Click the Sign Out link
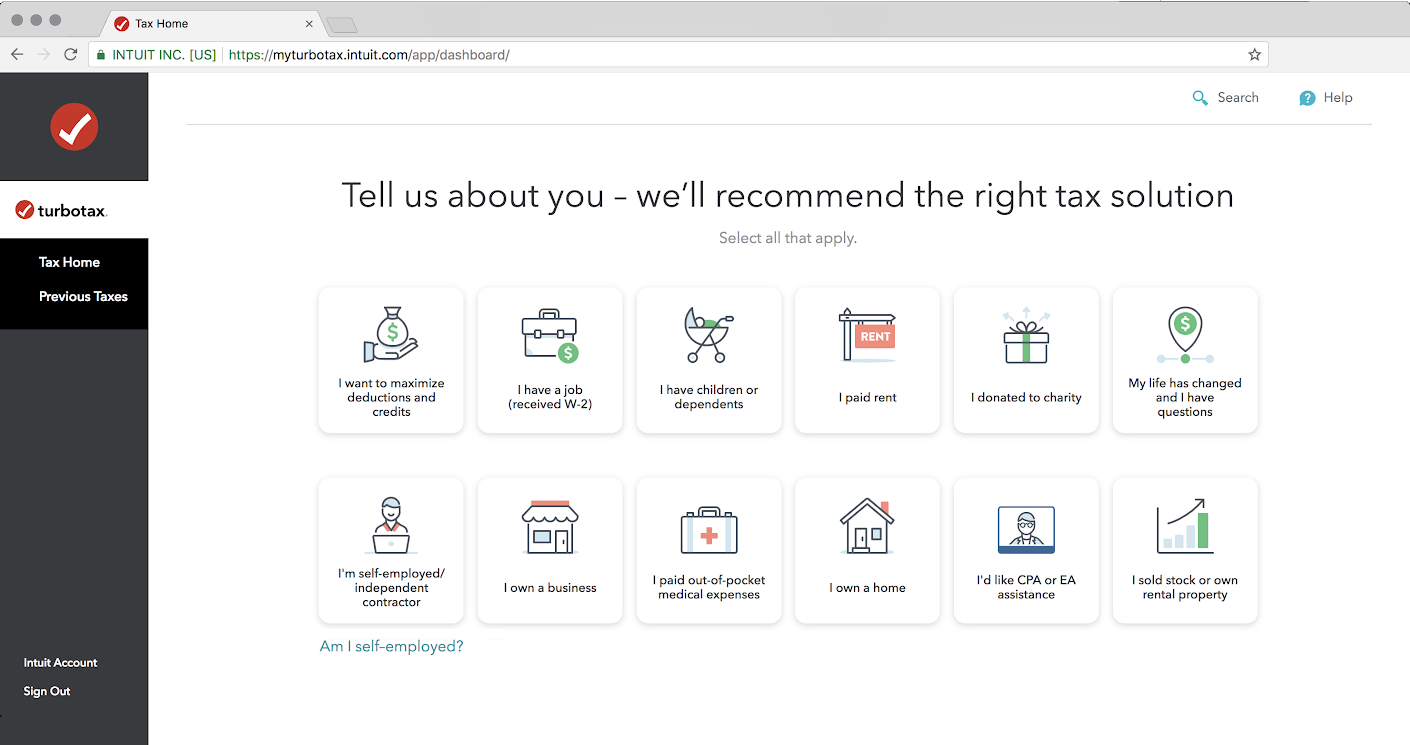The height and width of the screenshot is (745, 1410). click(x=47, y=691)
